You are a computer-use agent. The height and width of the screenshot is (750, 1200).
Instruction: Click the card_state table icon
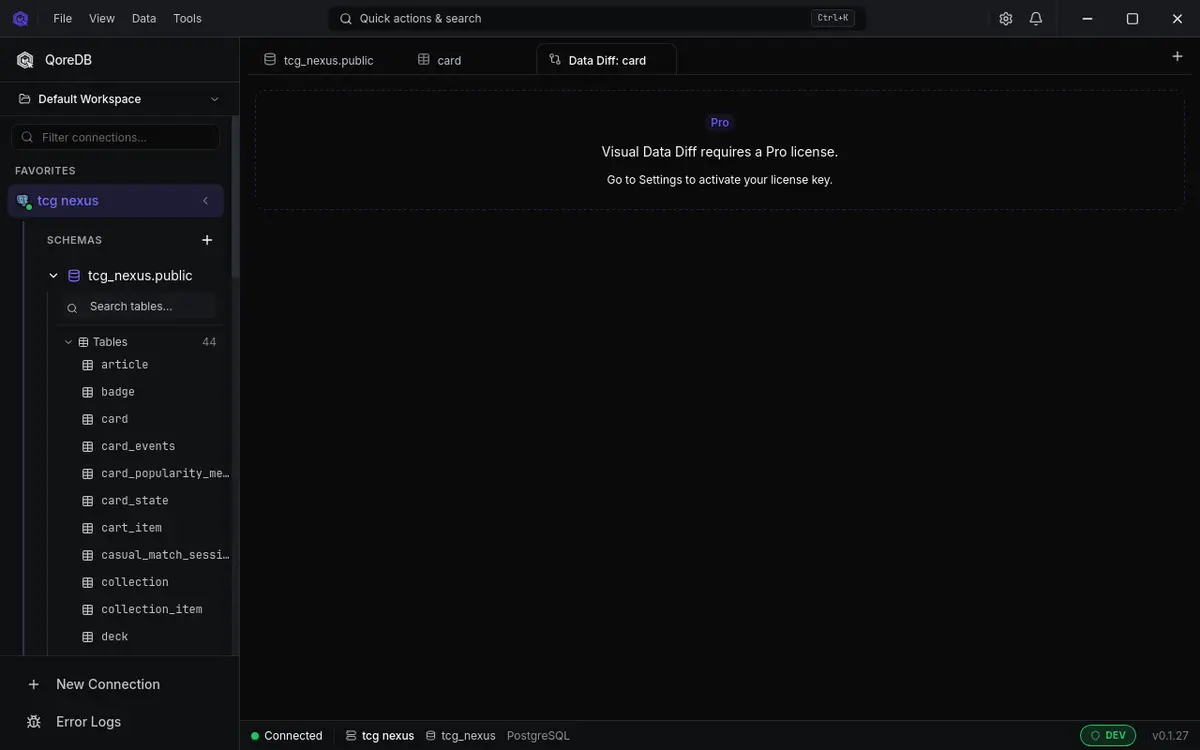pos(88,500)
